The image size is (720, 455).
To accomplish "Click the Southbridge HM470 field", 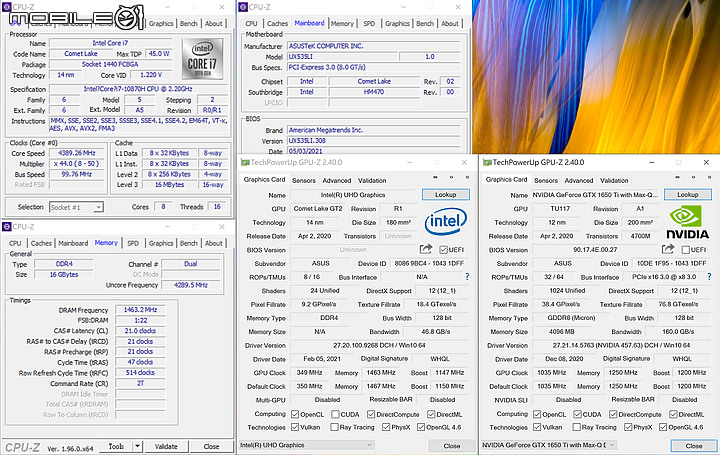I will pos(374,92).
